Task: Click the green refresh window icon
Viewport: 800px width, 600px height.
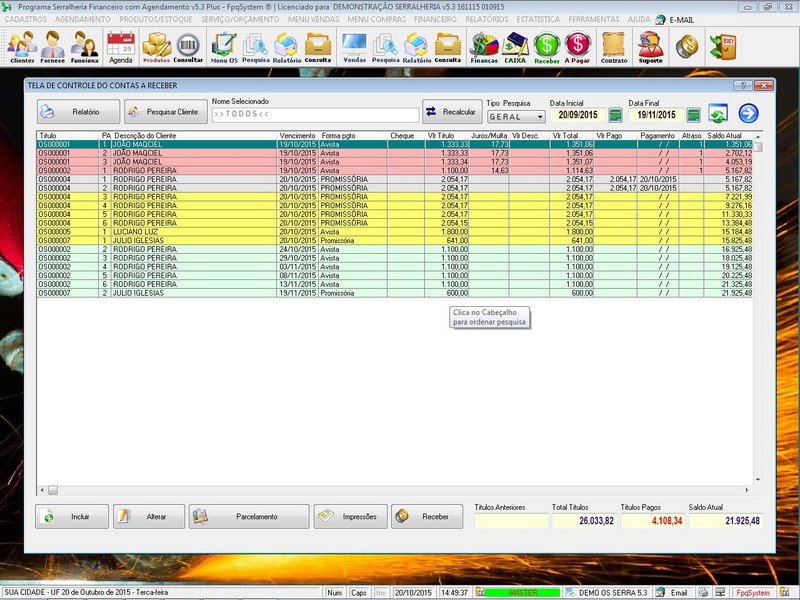Action: 718,113
